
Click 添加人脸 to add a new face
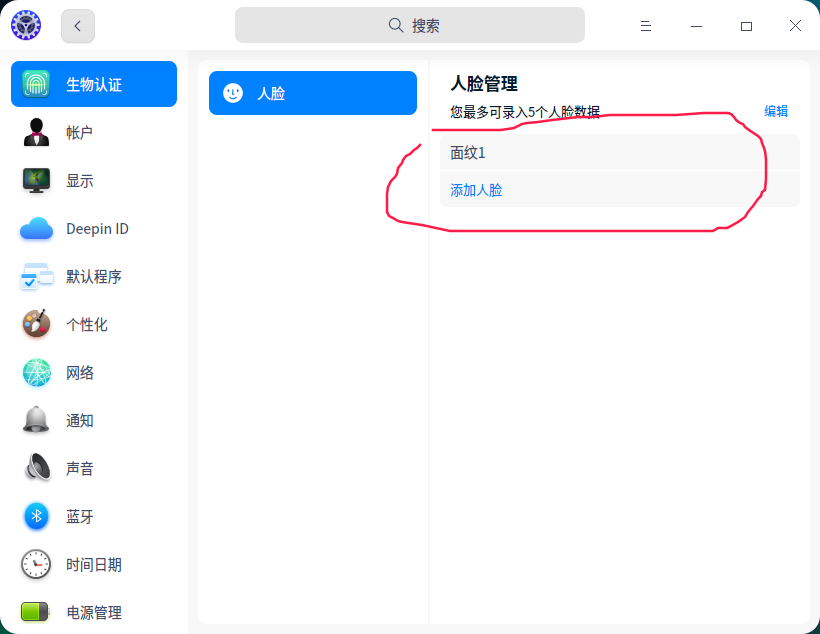pyautogui.click(x=475, y=191)
